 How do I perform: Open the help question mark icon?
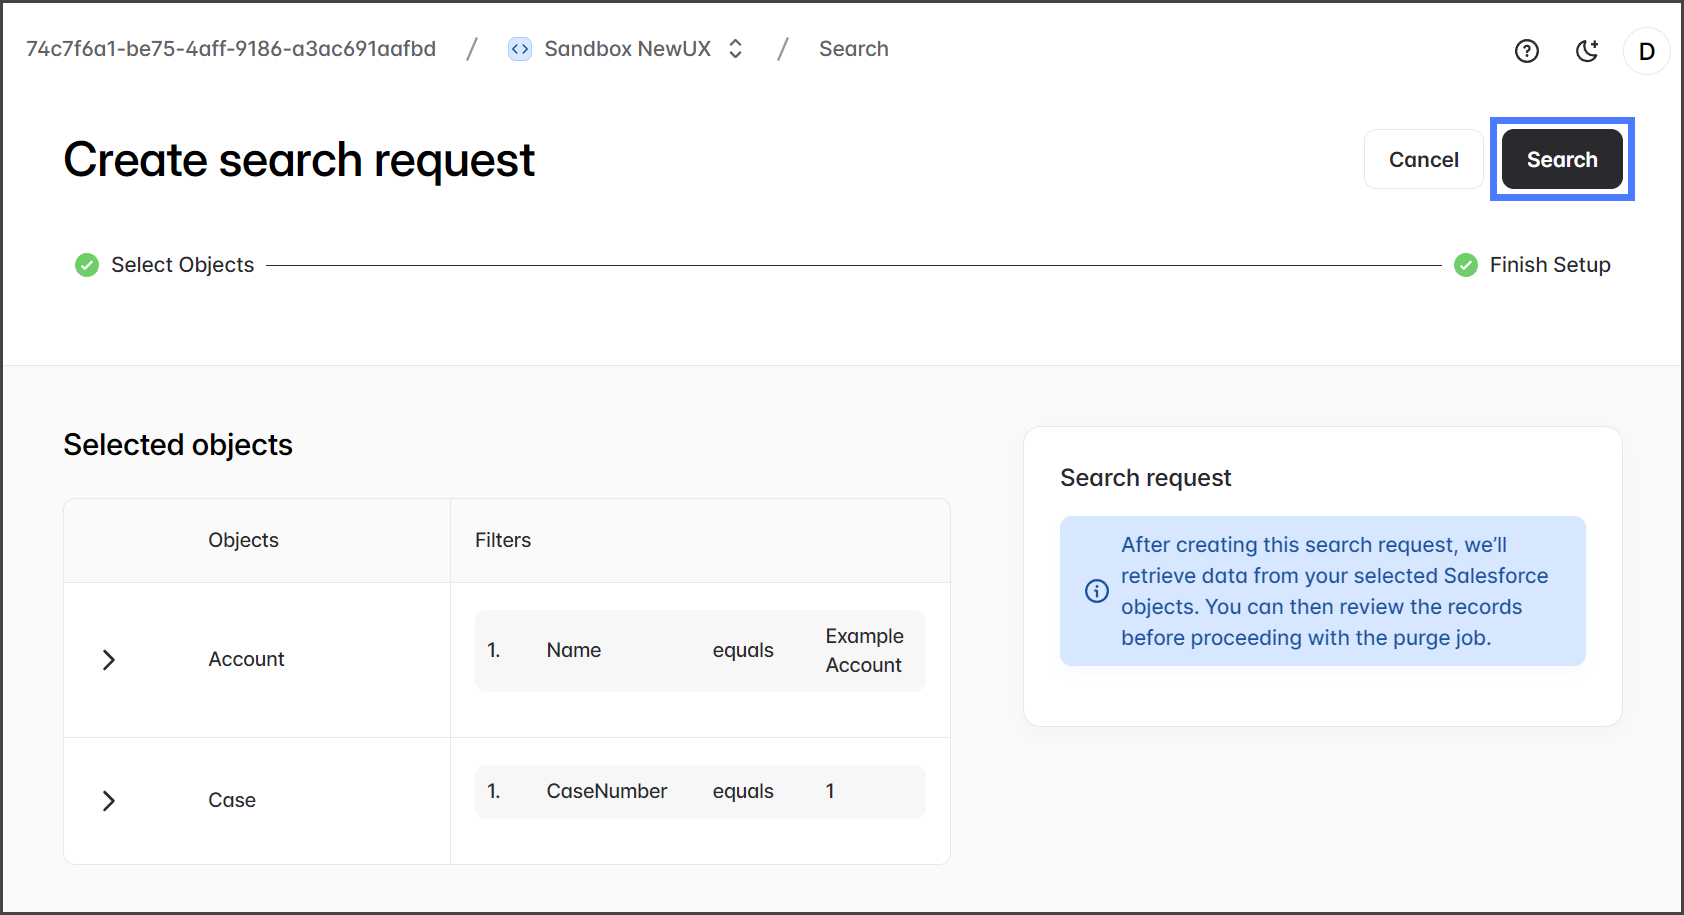1526,51
